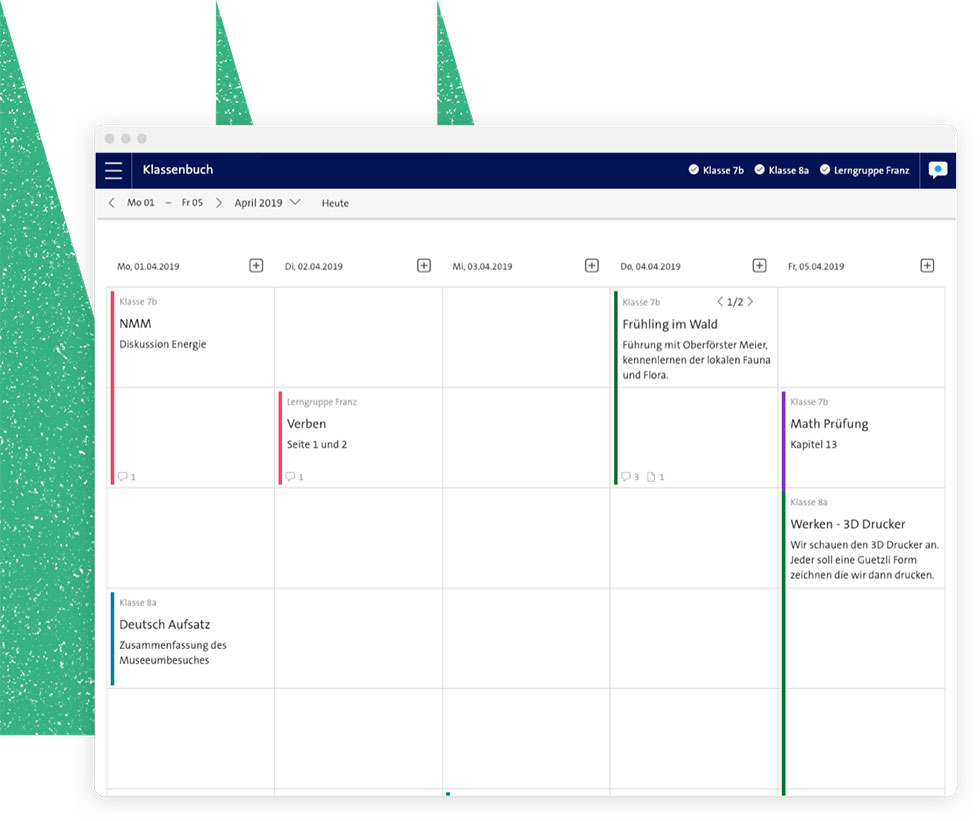Image resolution: width=980 pixels, height=821 pixels.
Task: Open the hamburger menu in Klassenbuch header
Action: pyautogui.click(x=114, y=170)
